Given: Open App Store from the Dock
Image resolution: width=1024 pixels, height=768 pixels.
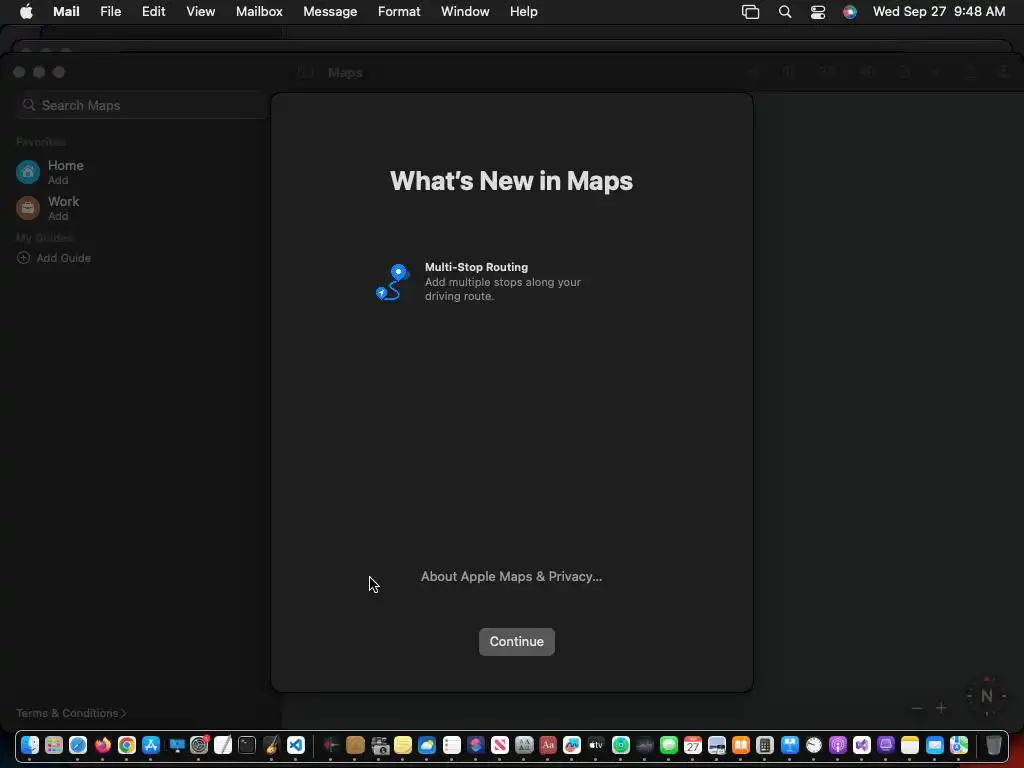Looking at the screenshot, I should click(x=151, y=745).
